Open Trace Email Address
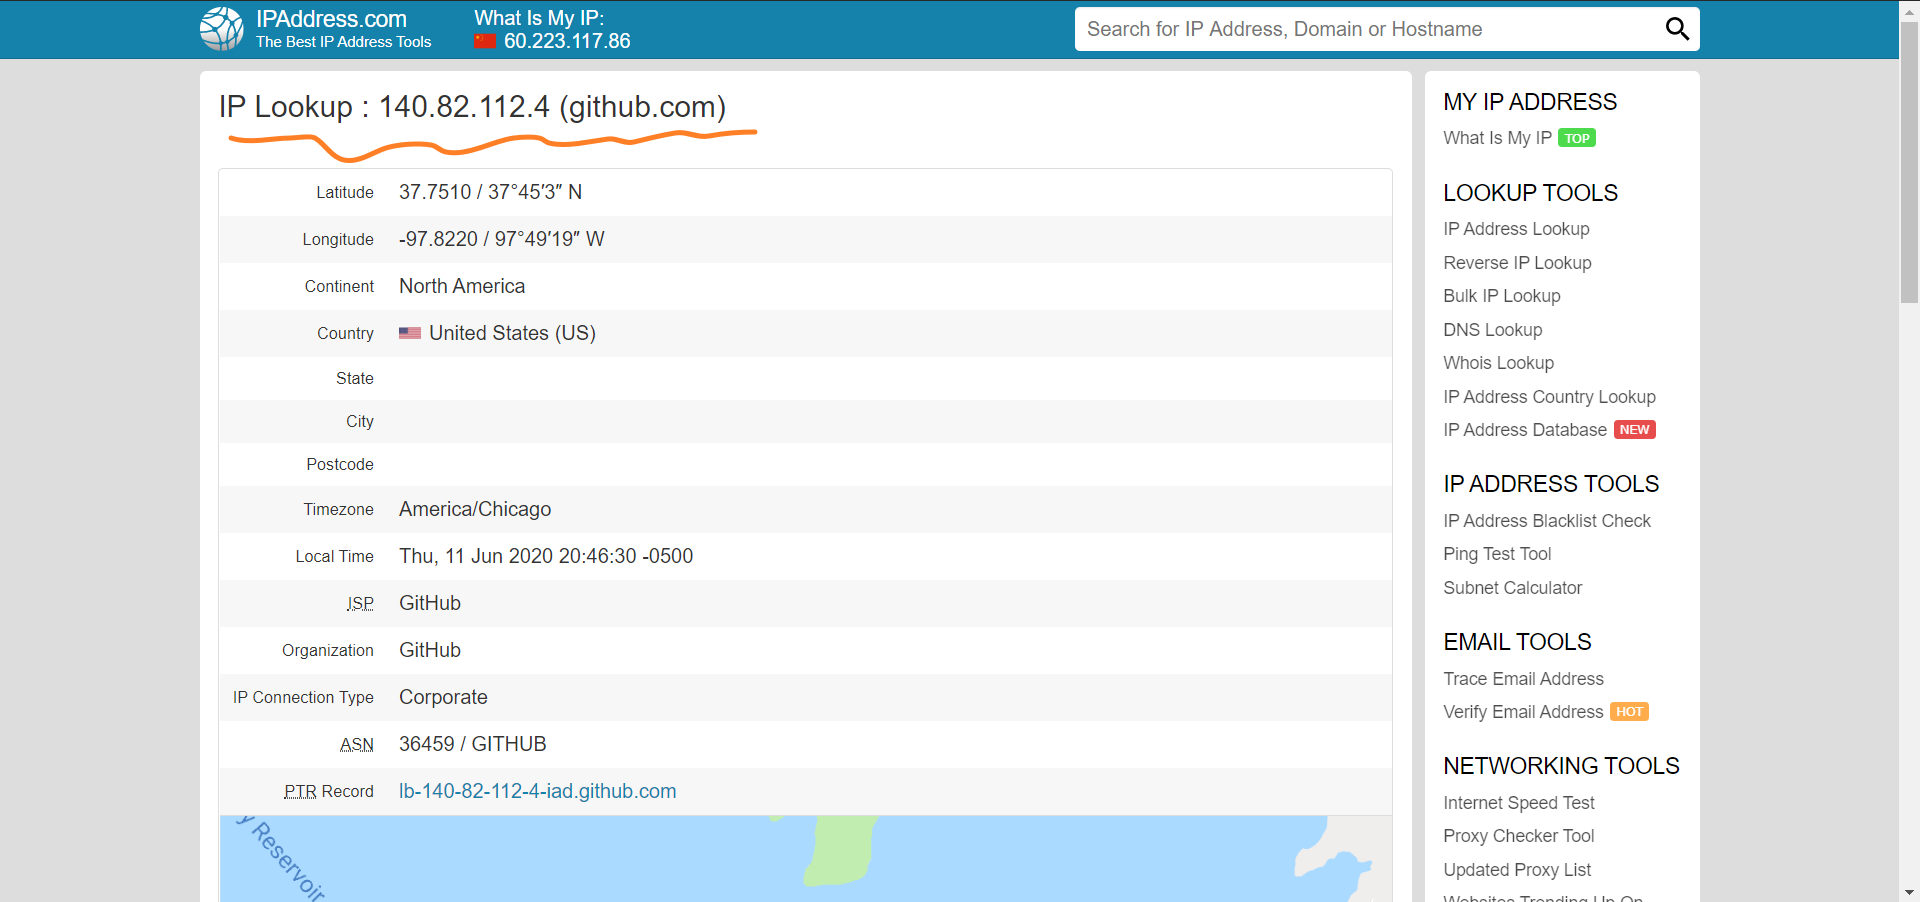Screen dimensions: 1920x902 point(1523,679)
